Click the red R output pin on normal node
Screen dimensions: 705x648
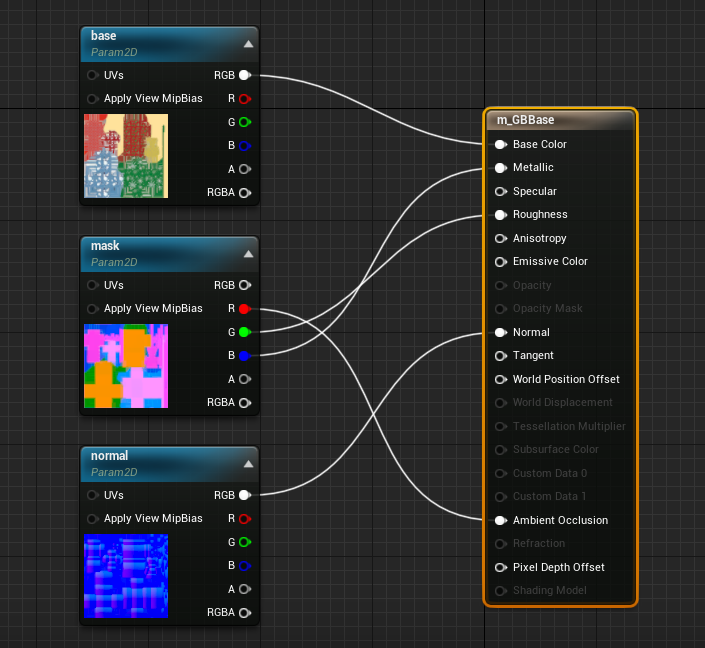(x=245, y=518)
